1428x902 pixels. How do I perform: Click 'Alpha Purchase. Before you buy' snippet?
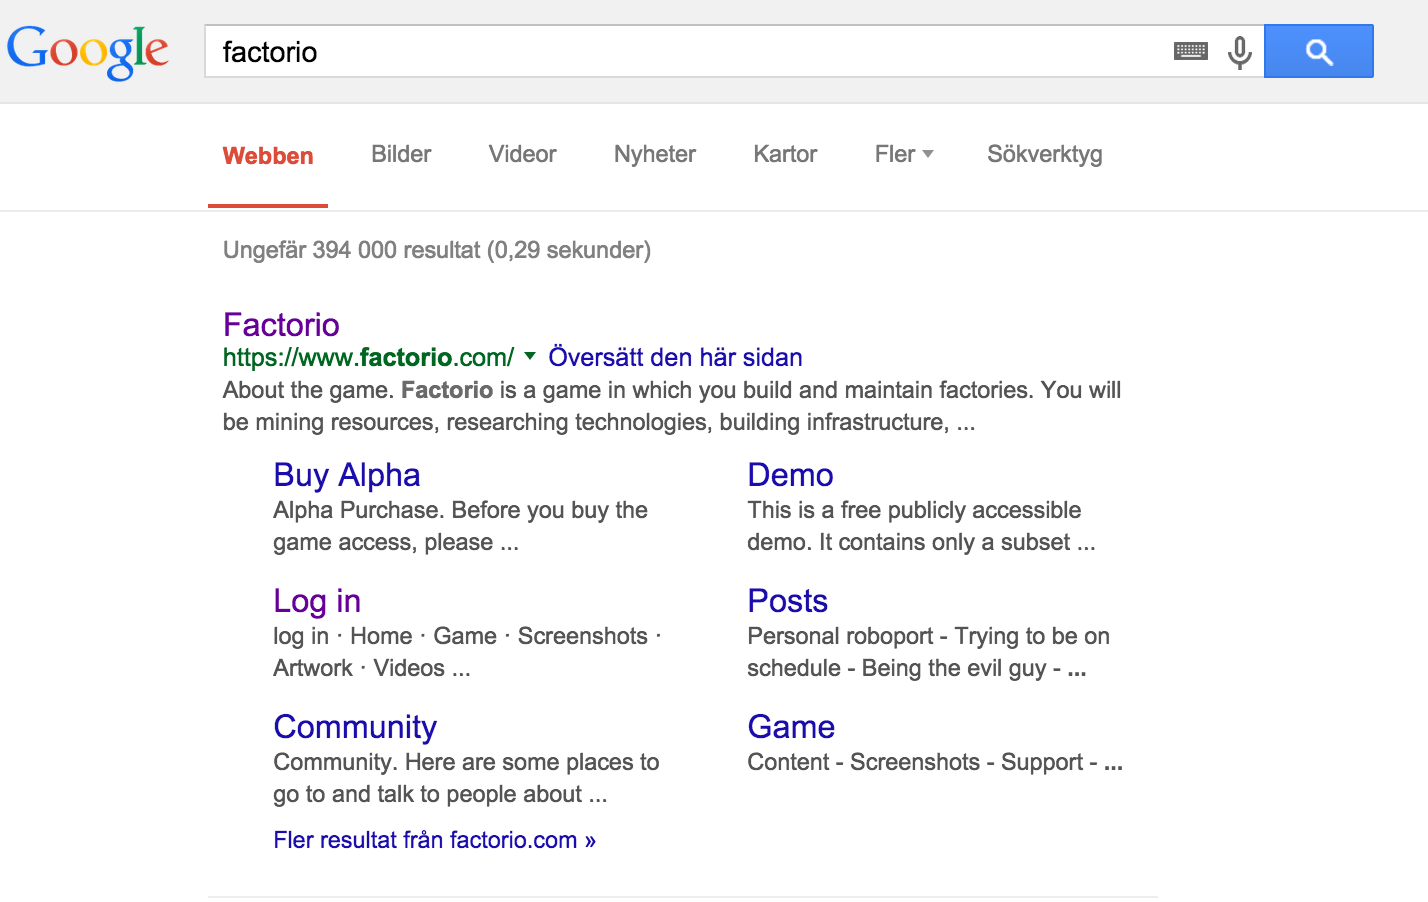click(x=460, y=526)
